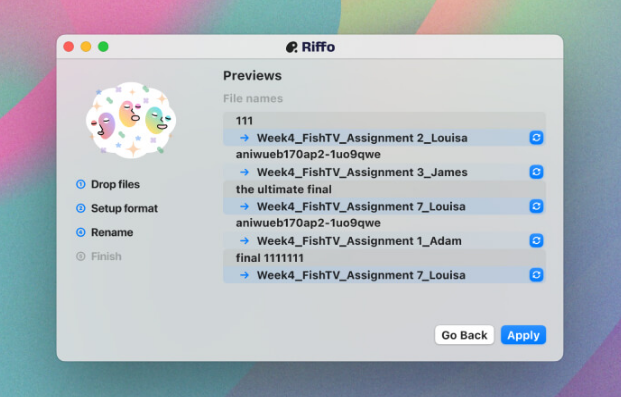Regenerate name for Week4_FishTV_Assignment 3_James
Viewport: 621px width, 397px height.
[536, 172]
